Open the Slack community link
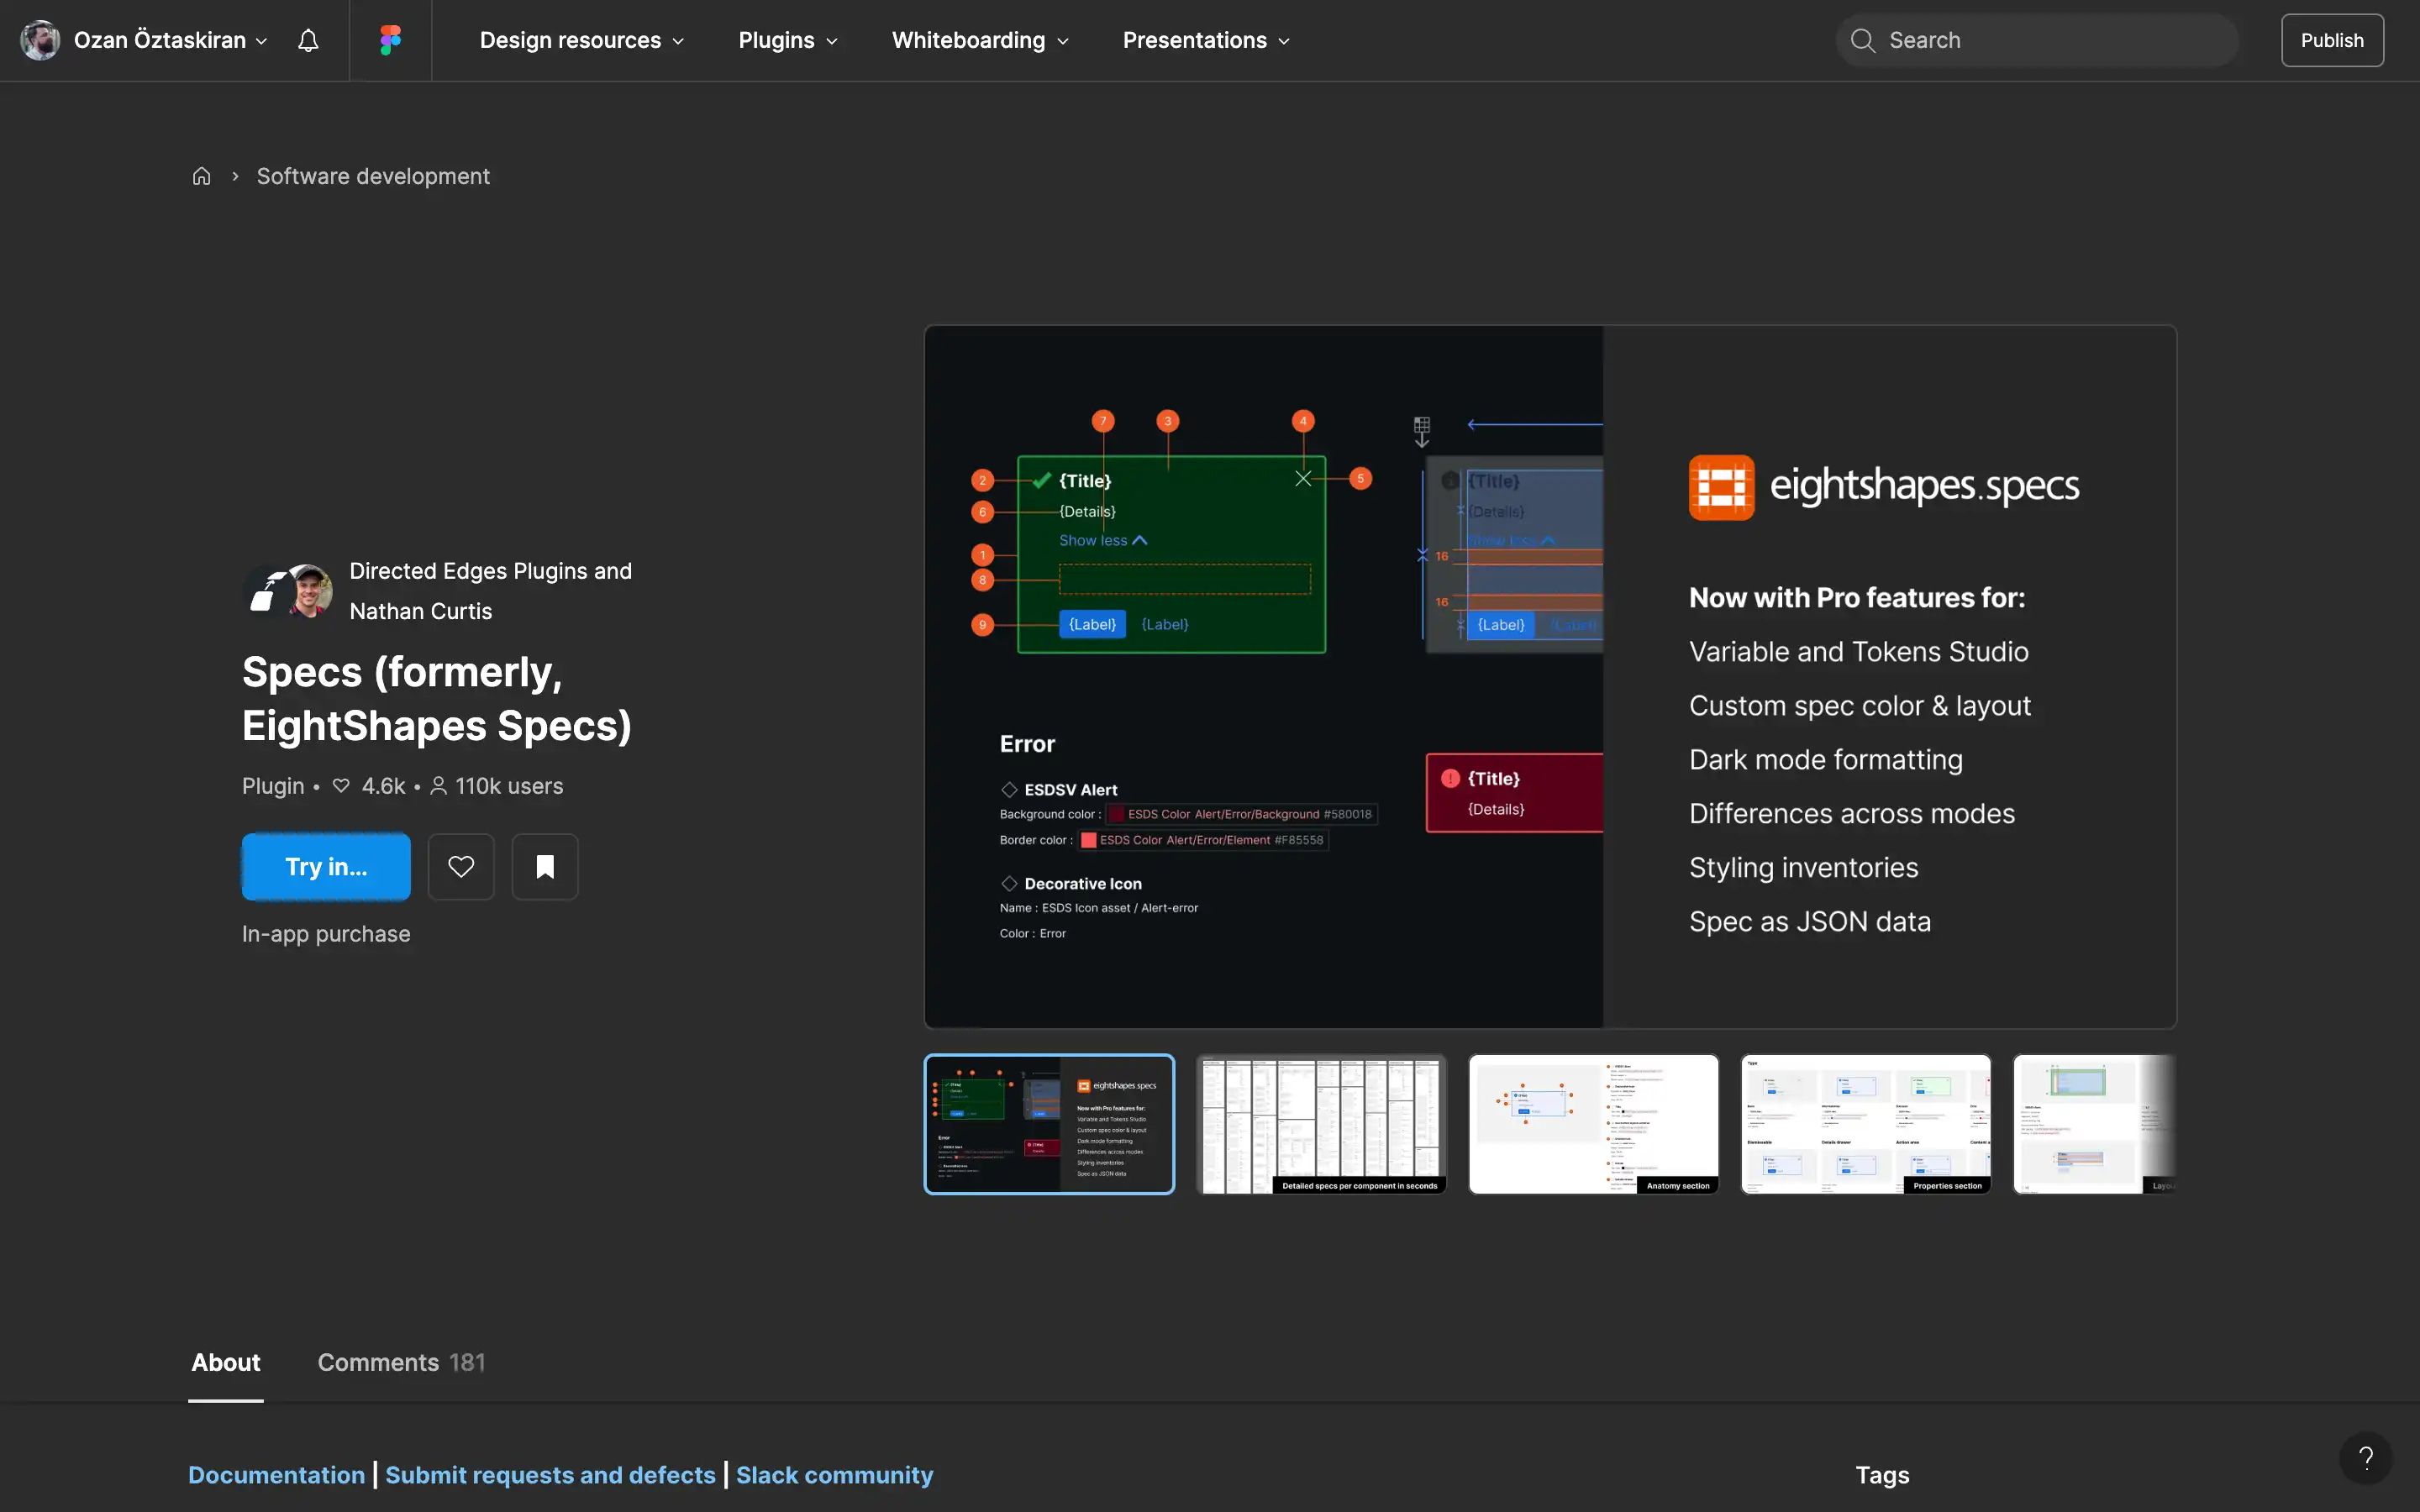Image resolution: width=2420 pixels, height=1512 pixels. tap(835, 1475)
